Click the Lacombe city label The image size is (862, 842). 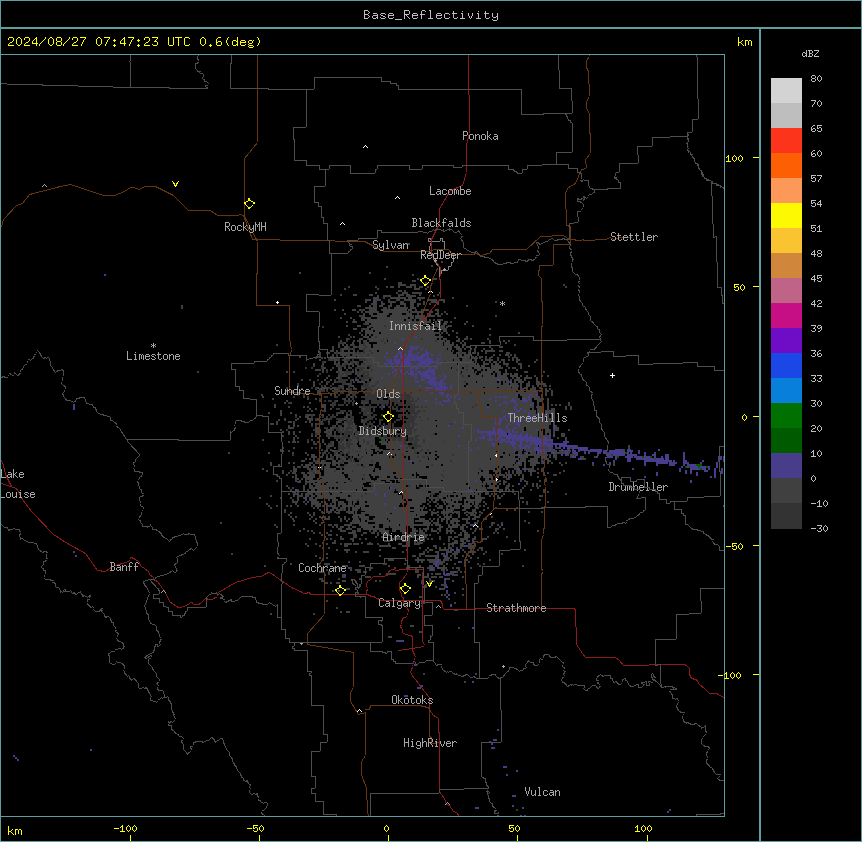point(450,191)
